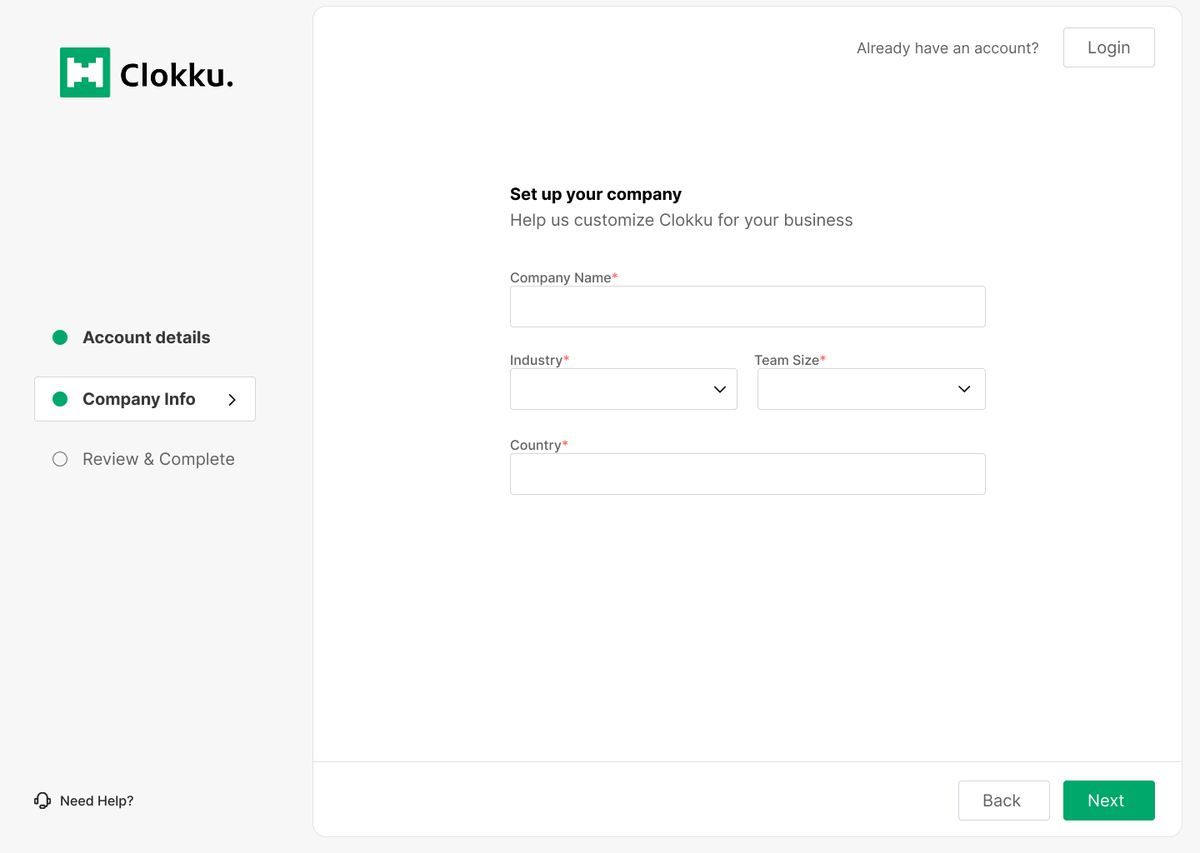This screenshot has height=853, width=1200.
Task: Click the green Next button
Action: click(1108, 800)
